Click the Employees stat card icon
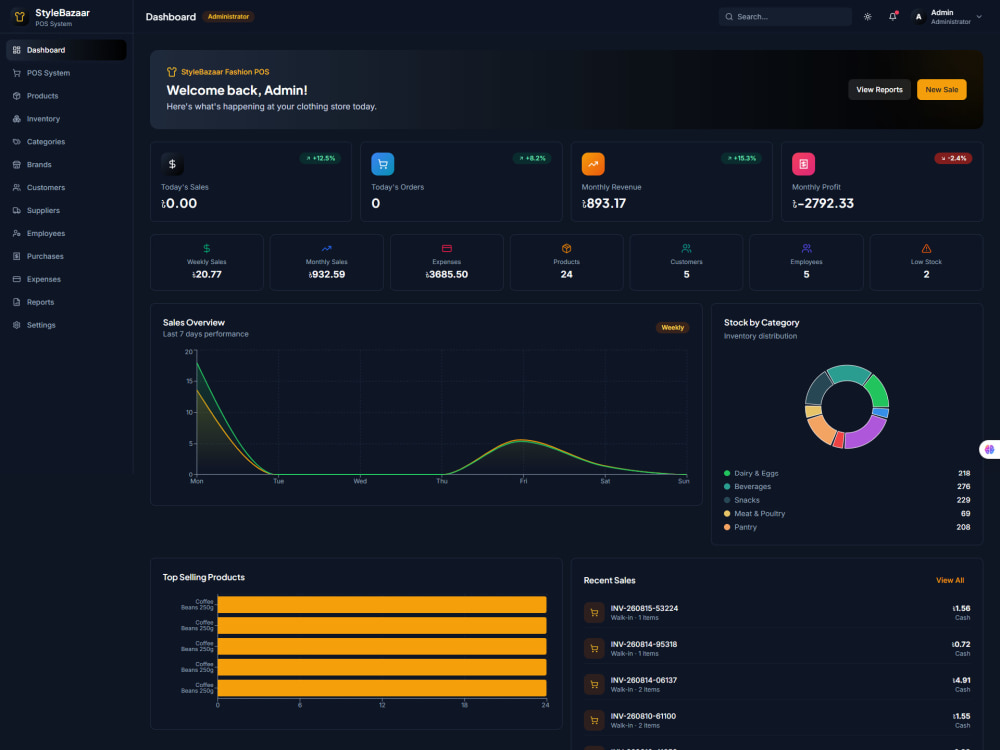 tap(806, 249)
